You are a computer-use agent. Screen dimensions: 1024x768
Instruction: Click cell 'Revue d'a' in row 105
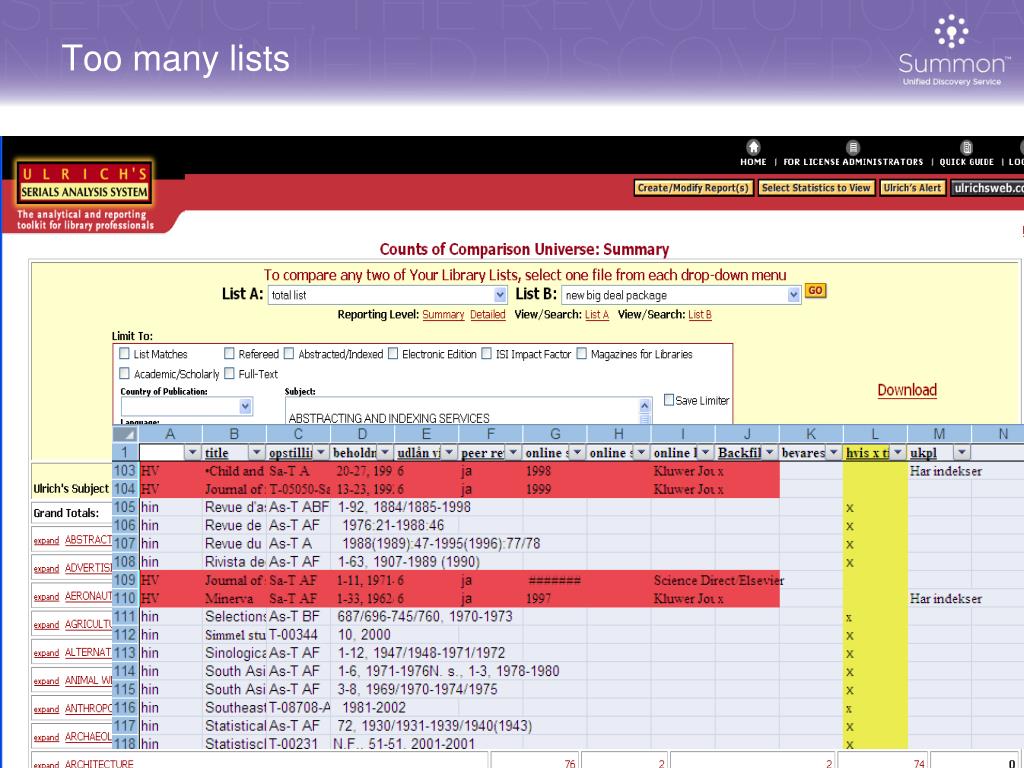(235, 507)
